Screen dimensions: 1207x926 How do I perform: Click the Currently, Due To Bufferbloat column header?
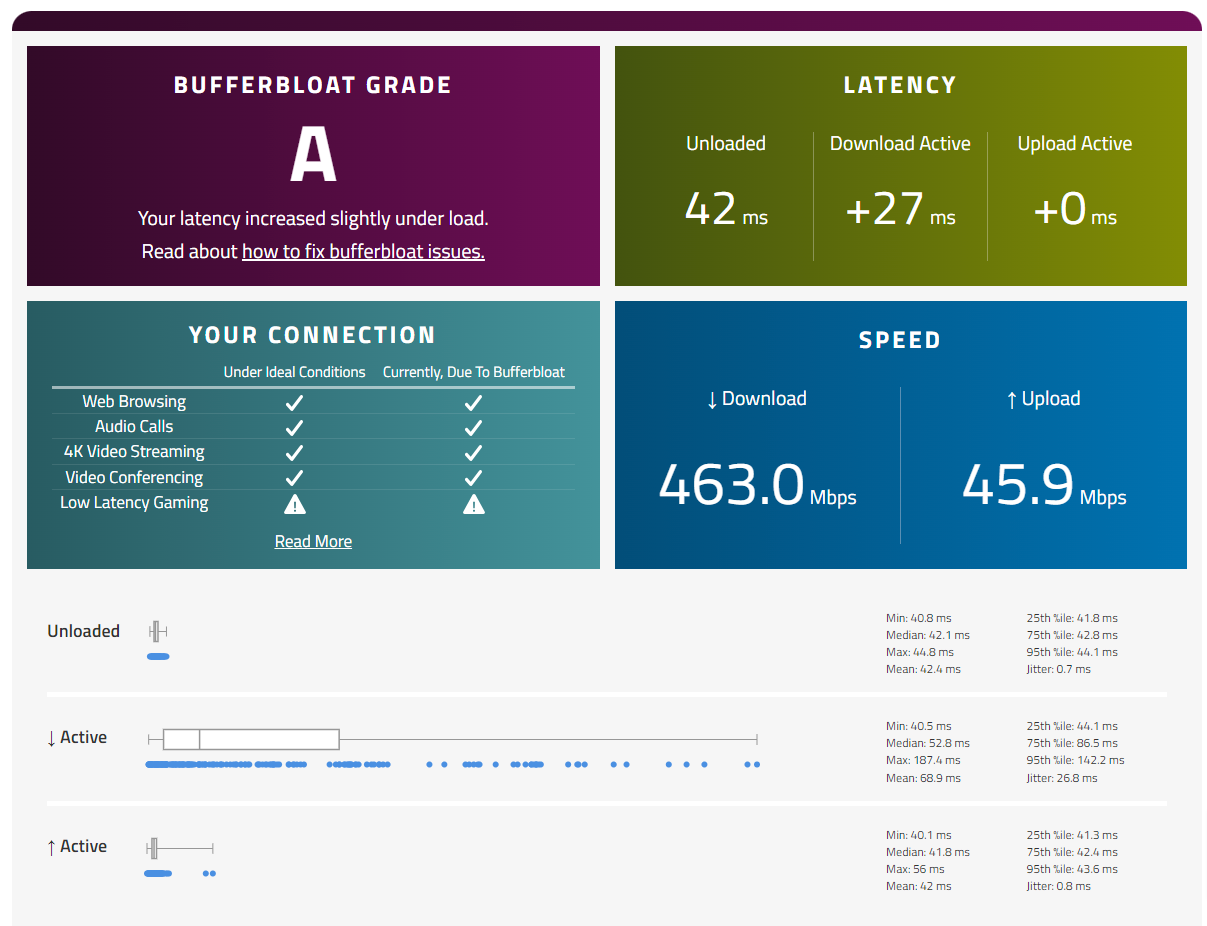point(474,372)
